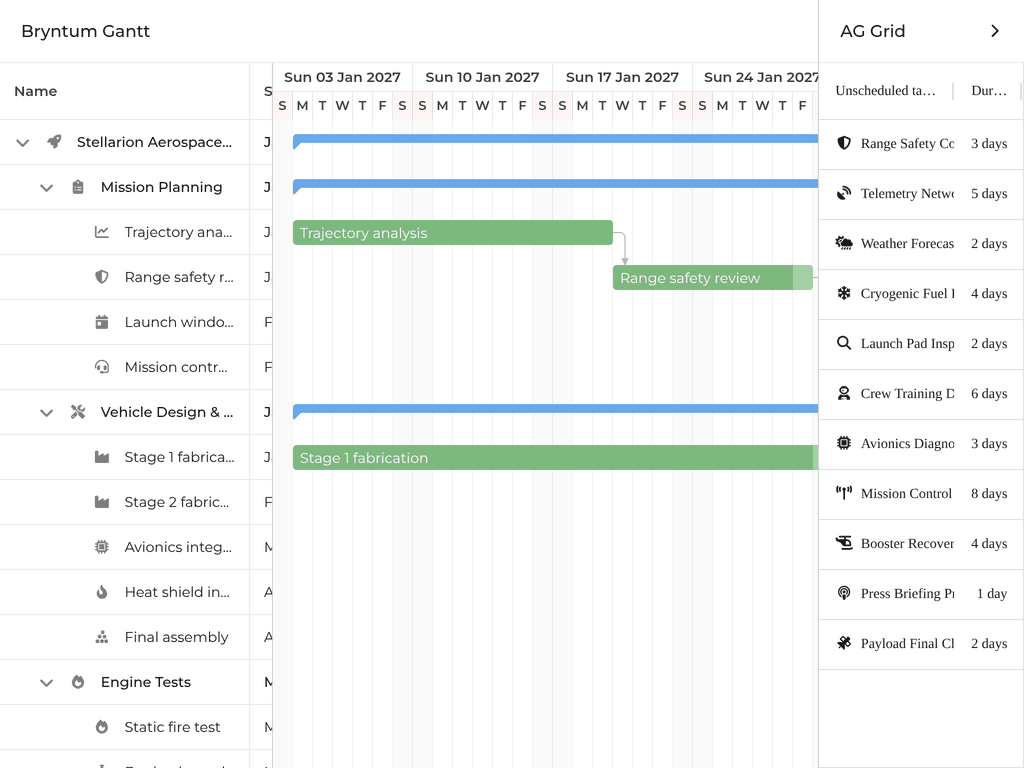The width and height of the screenshot is (1024, 768).
Task: Sort by the Name column header
Action: (125, 91)
